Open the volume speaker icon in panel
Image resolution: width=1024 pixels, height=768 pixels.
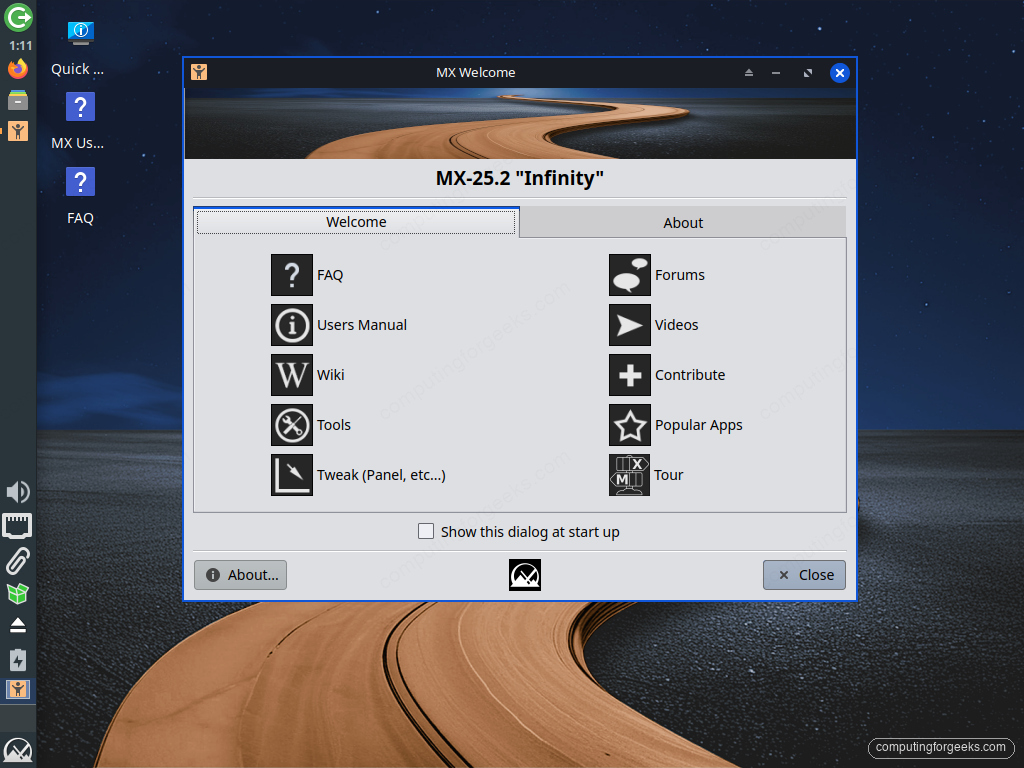coord(18,491)
